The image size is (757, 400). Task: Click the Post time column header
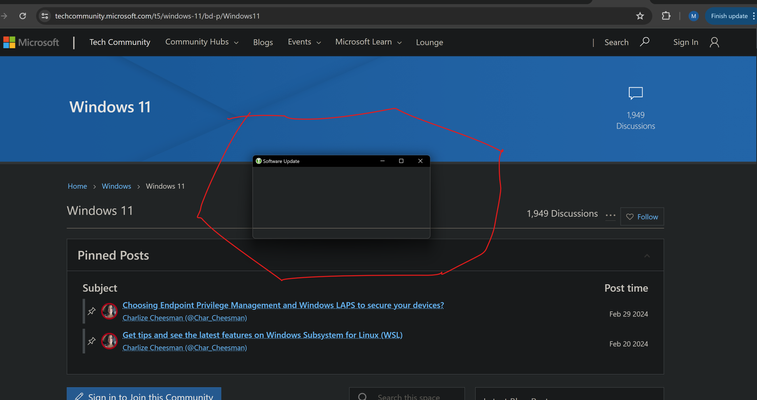(626, 288)
